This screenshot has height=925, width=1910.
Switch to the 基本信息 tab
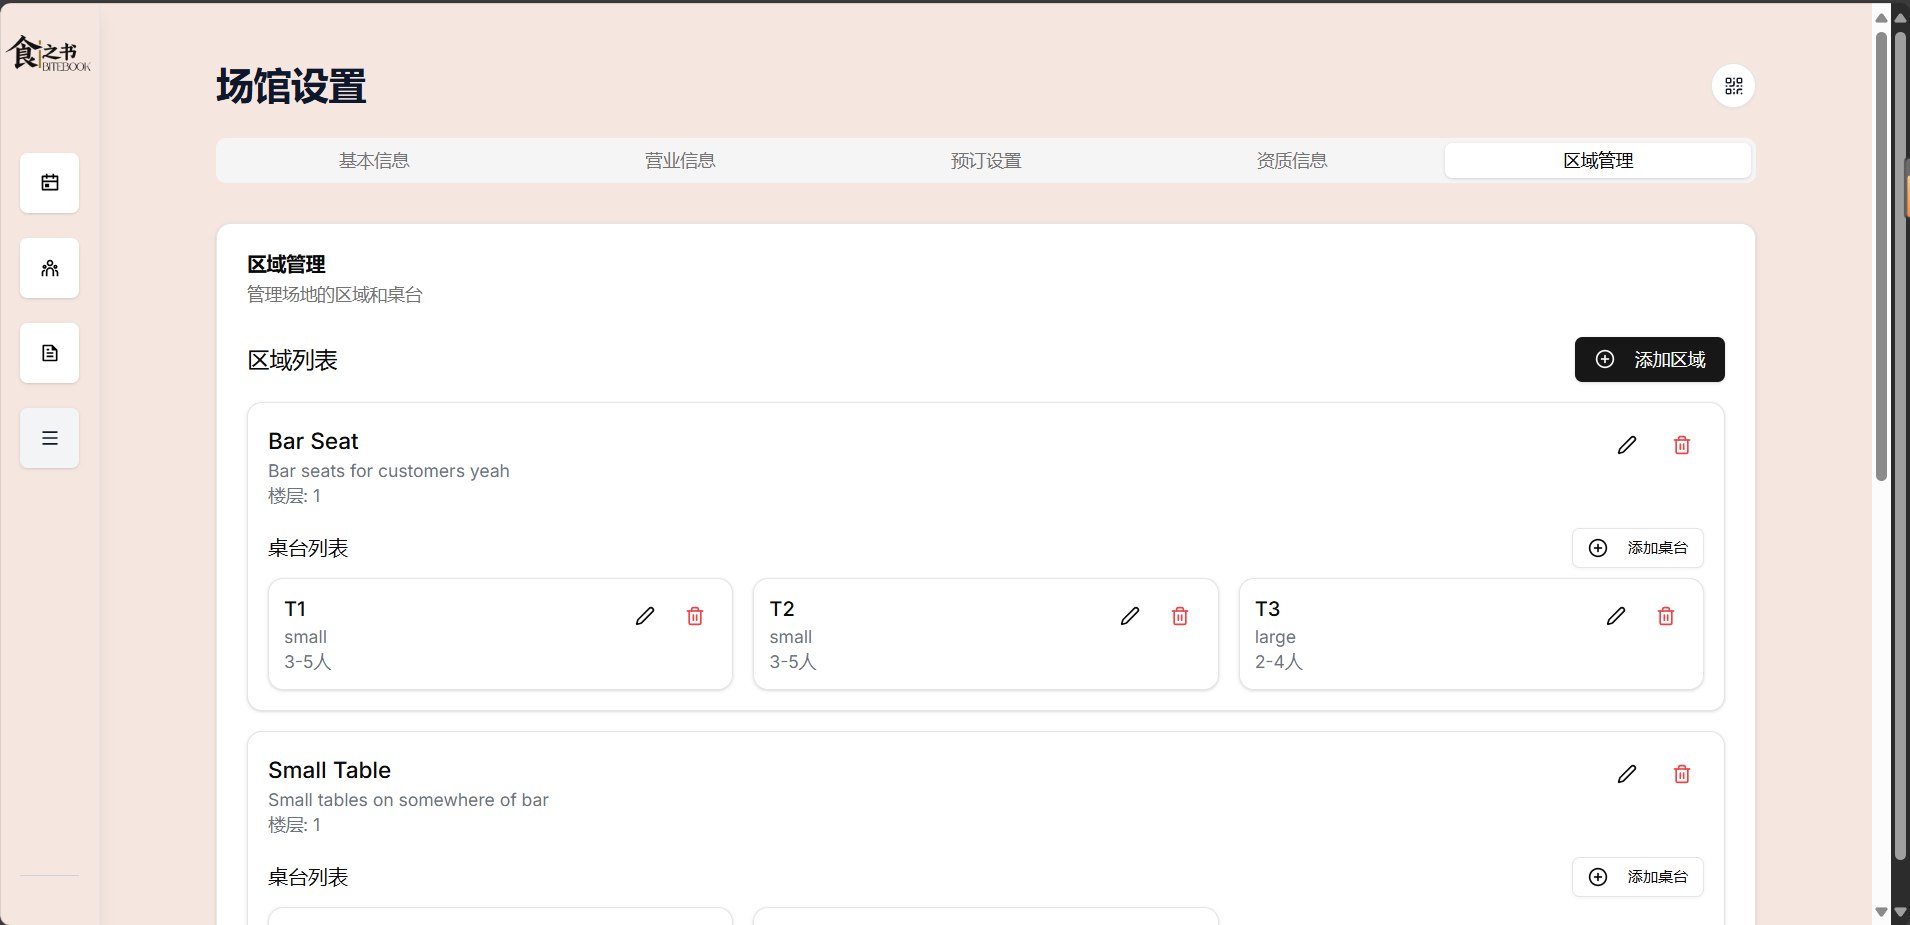pos(374,160)
